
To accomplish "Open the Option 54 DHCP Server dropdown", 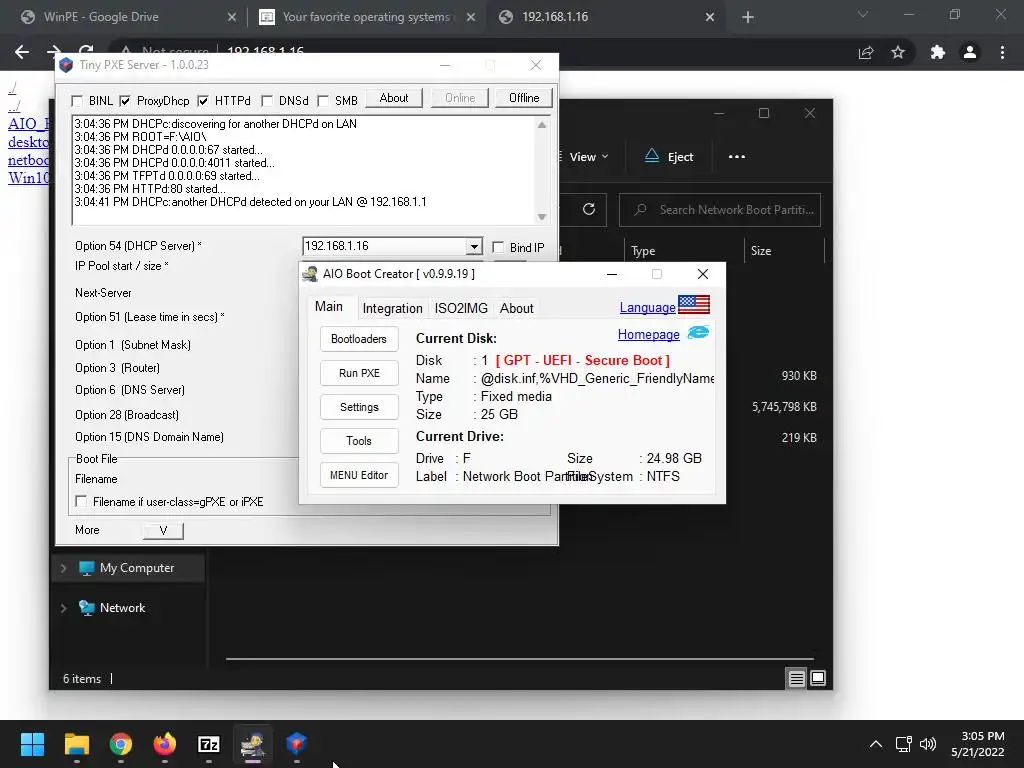I will point(474,246).
